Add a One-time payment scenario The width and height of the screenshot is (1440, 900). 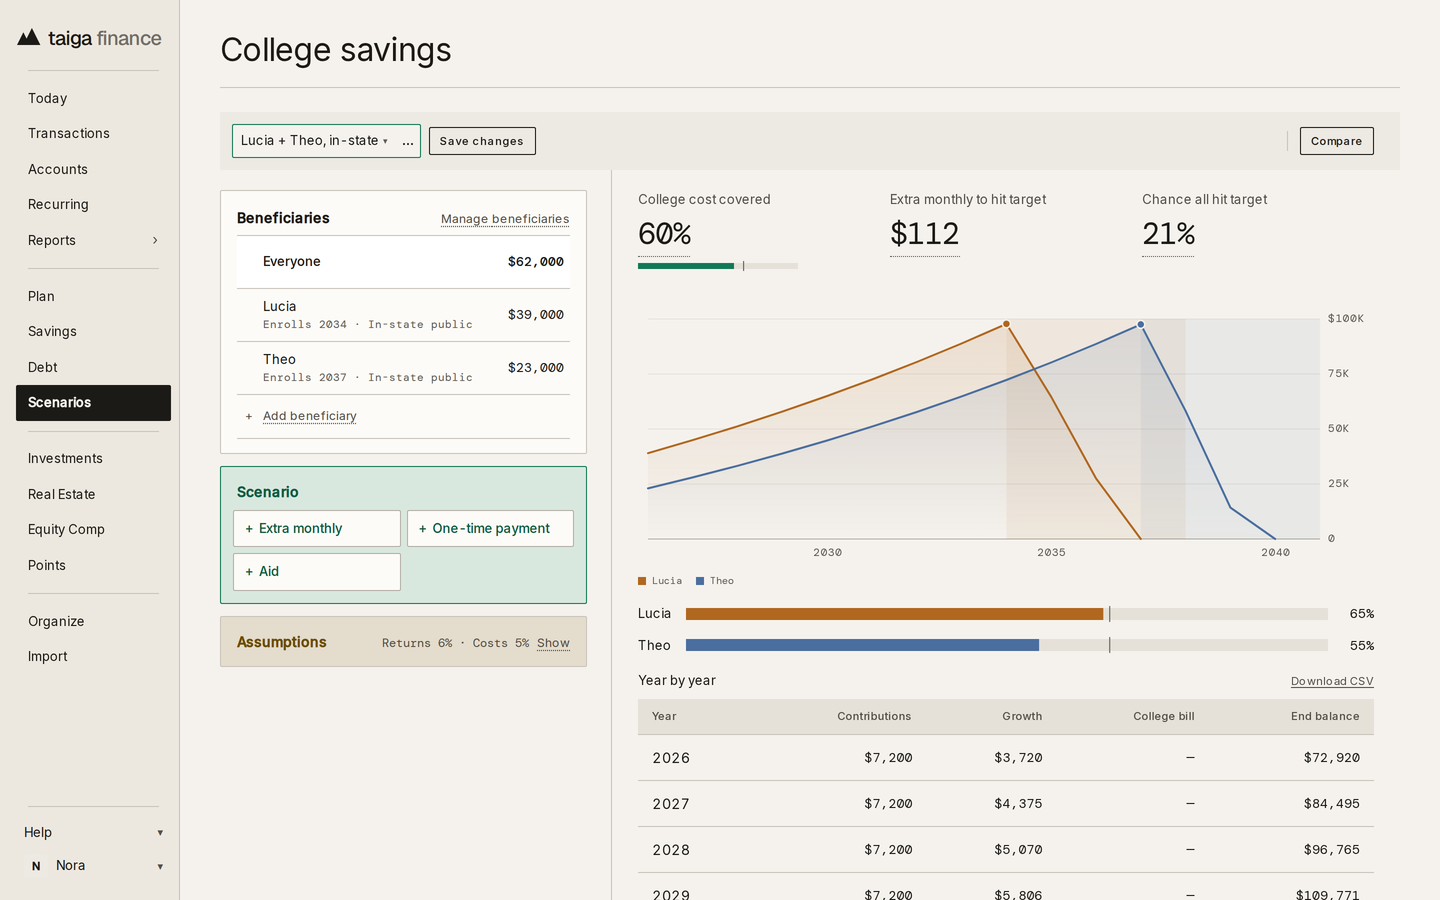pos(490,528)
